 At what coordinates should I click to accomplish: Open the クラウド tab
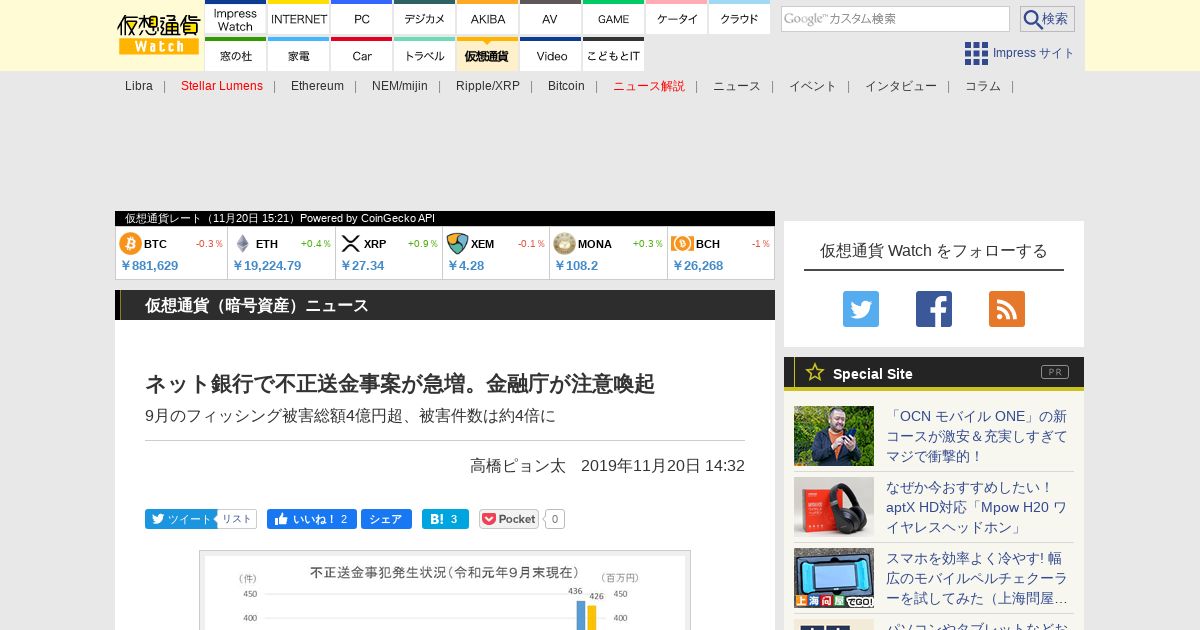[739, 19]
